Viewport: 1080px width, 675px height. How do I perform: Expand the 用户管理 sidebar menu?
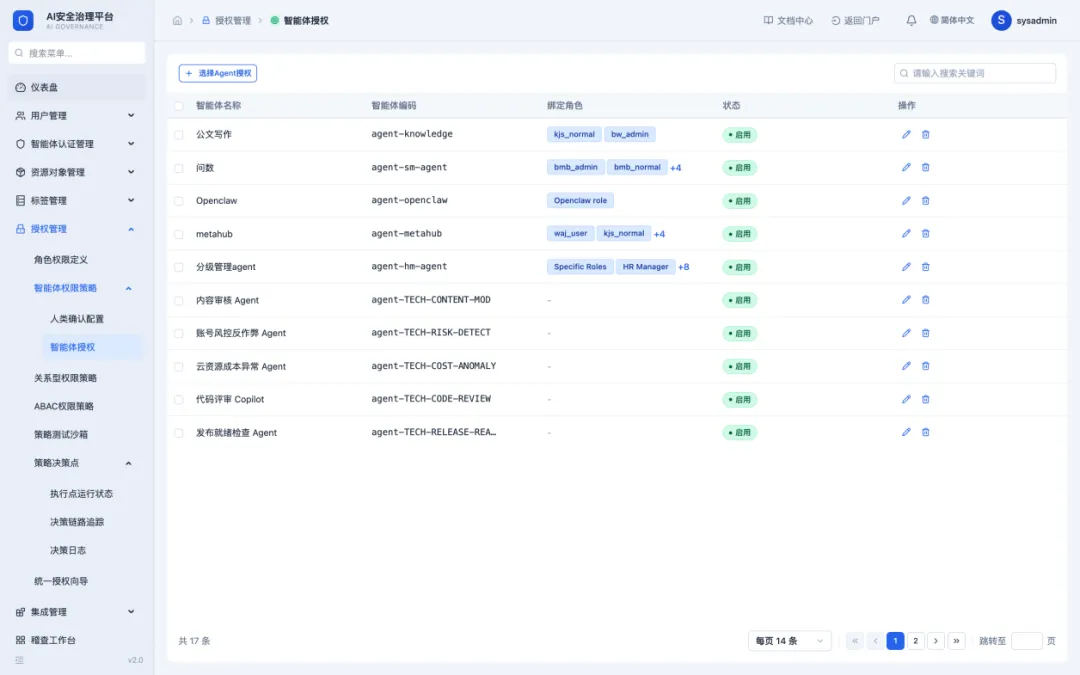pos(74,116)
